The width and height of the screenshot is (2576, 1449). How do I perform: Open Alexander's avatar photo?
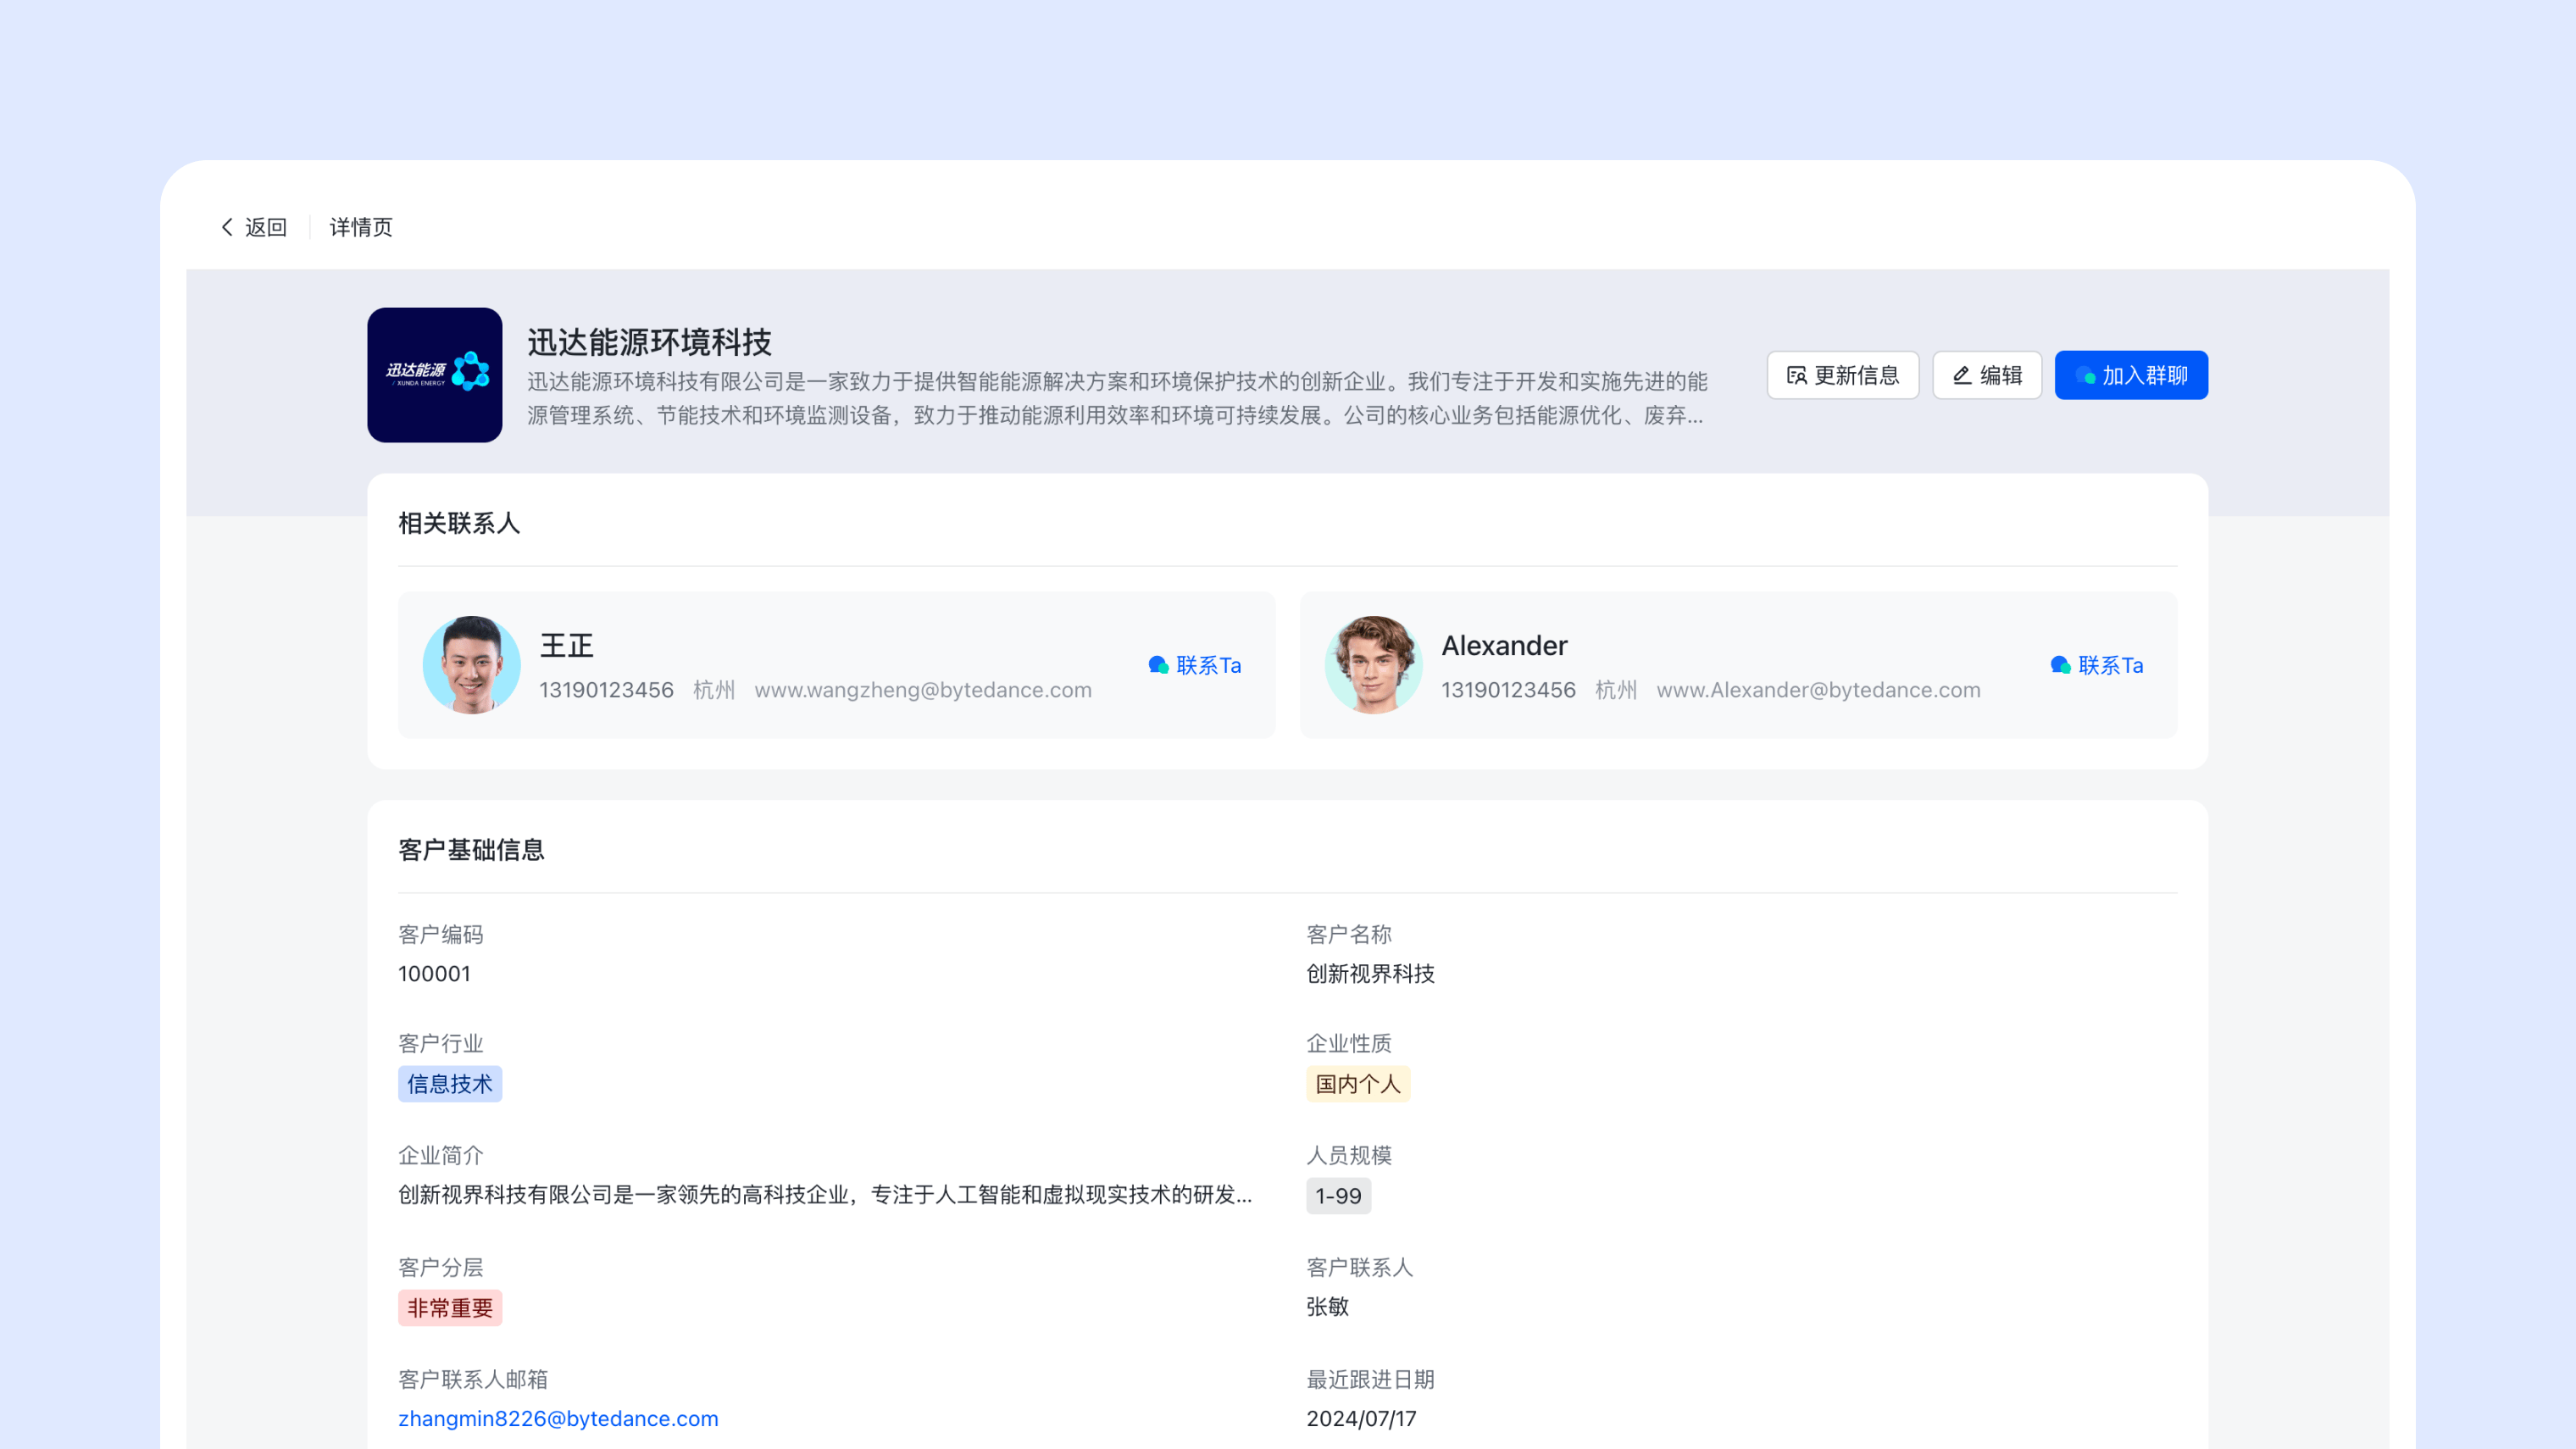tap(1374, 665)
